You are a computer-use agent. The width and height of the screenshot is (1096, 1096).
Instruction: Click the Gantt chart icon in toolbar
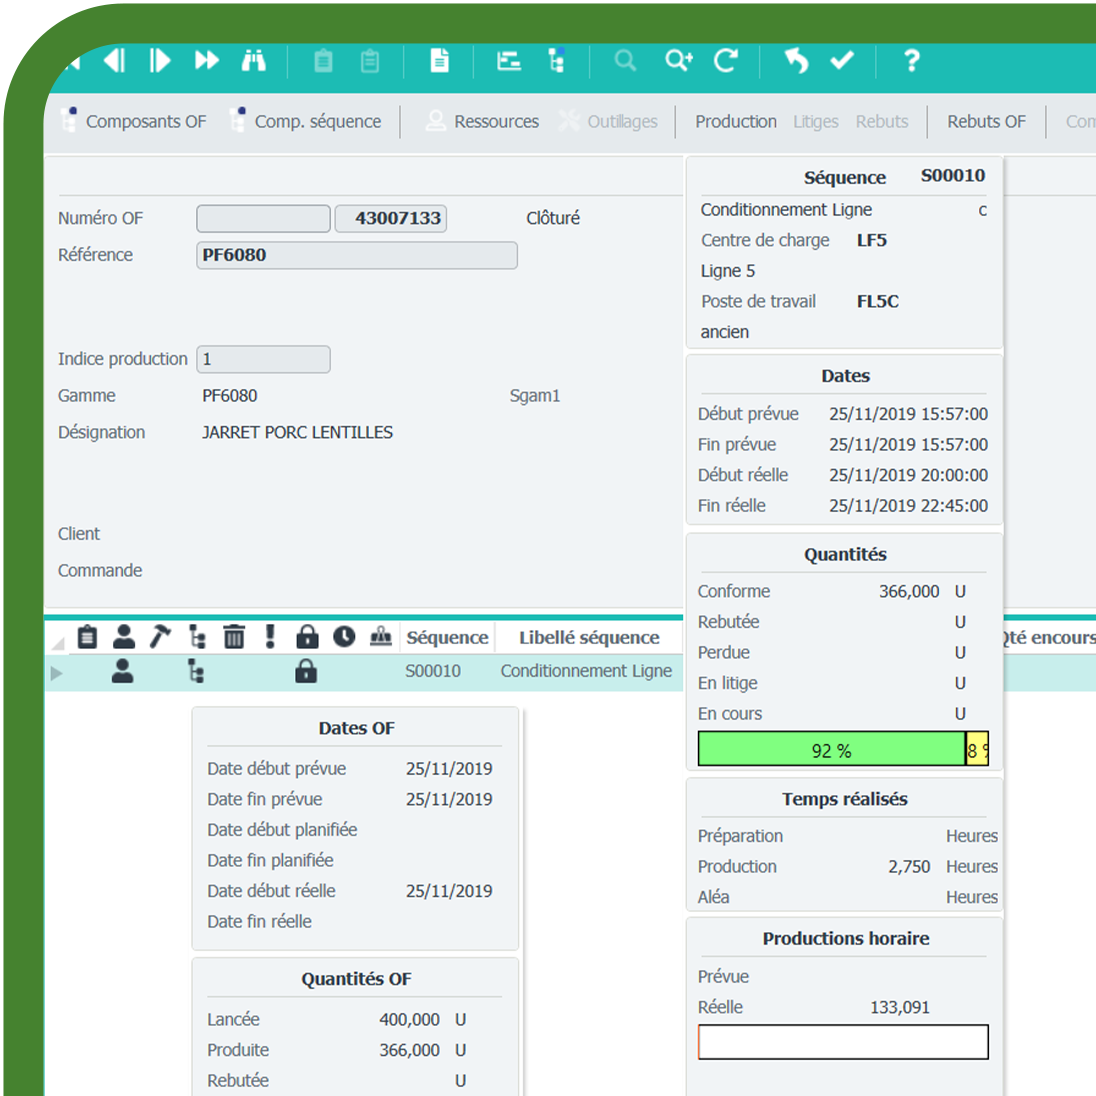pyautogui.click(x=509, y=61)
